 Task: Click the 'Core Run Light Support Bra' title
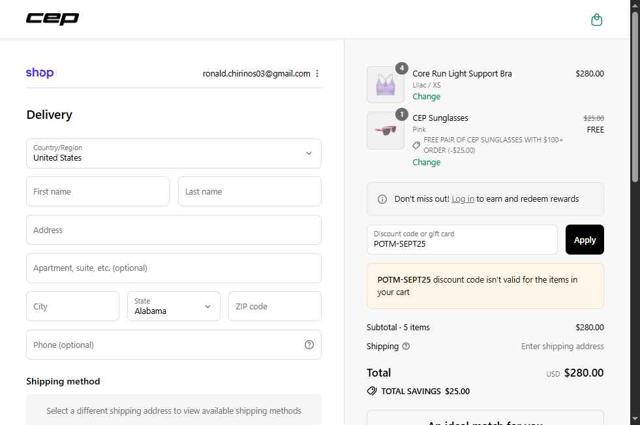coord(462,73)
